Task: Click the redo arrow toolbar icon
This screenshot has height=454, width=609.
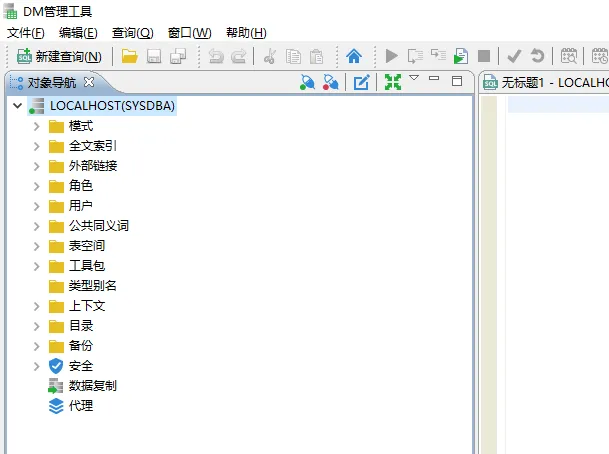Action: 238,56
